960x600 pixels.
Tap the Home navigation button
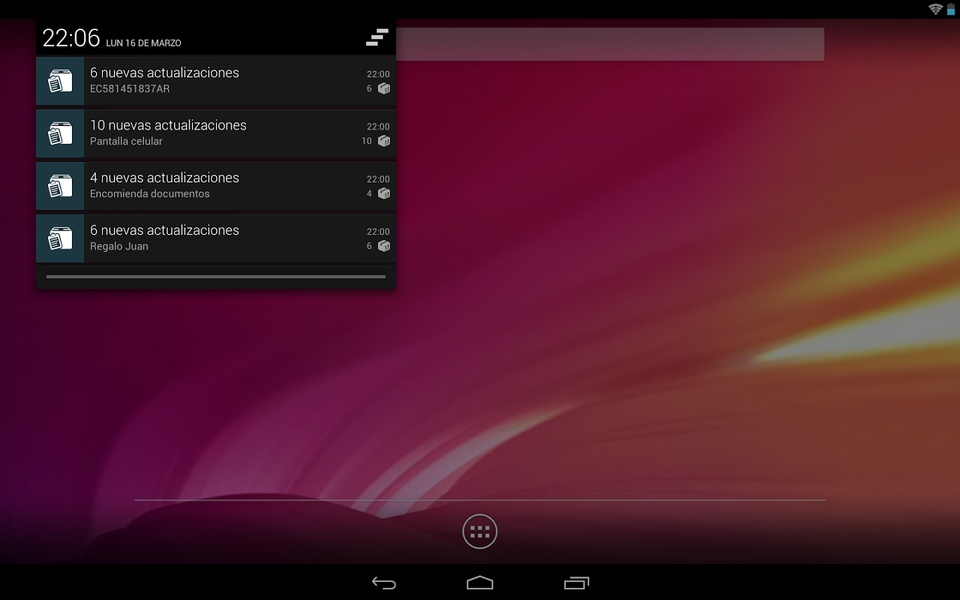coord(480,583)
